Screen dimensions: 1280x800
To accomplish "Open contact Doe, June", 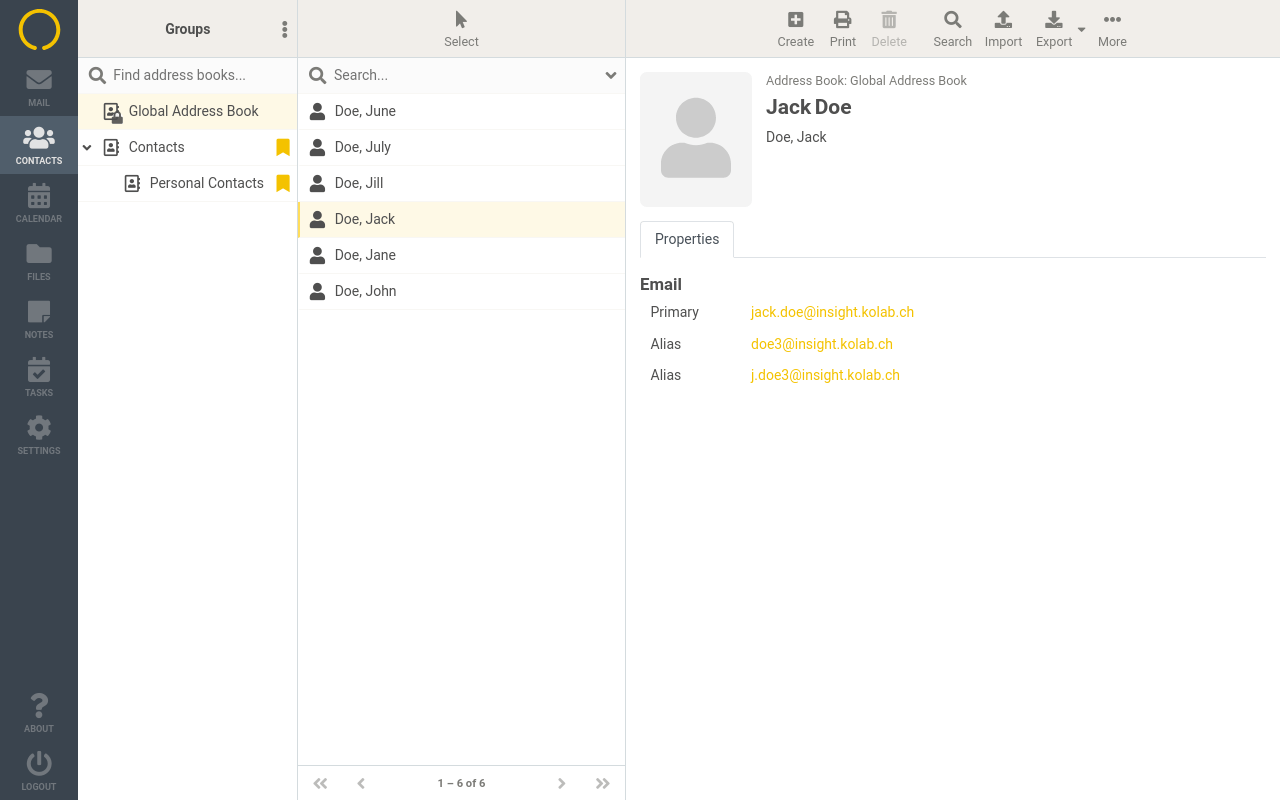I will 461,111.
